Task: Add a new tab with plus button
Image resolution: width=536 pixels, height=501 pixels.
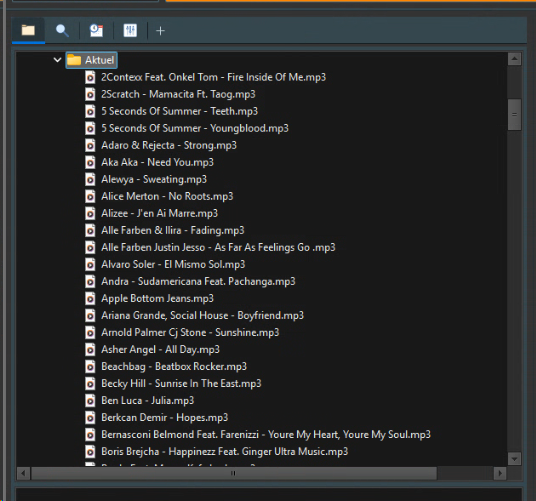Action: click(x=160, y=31)
